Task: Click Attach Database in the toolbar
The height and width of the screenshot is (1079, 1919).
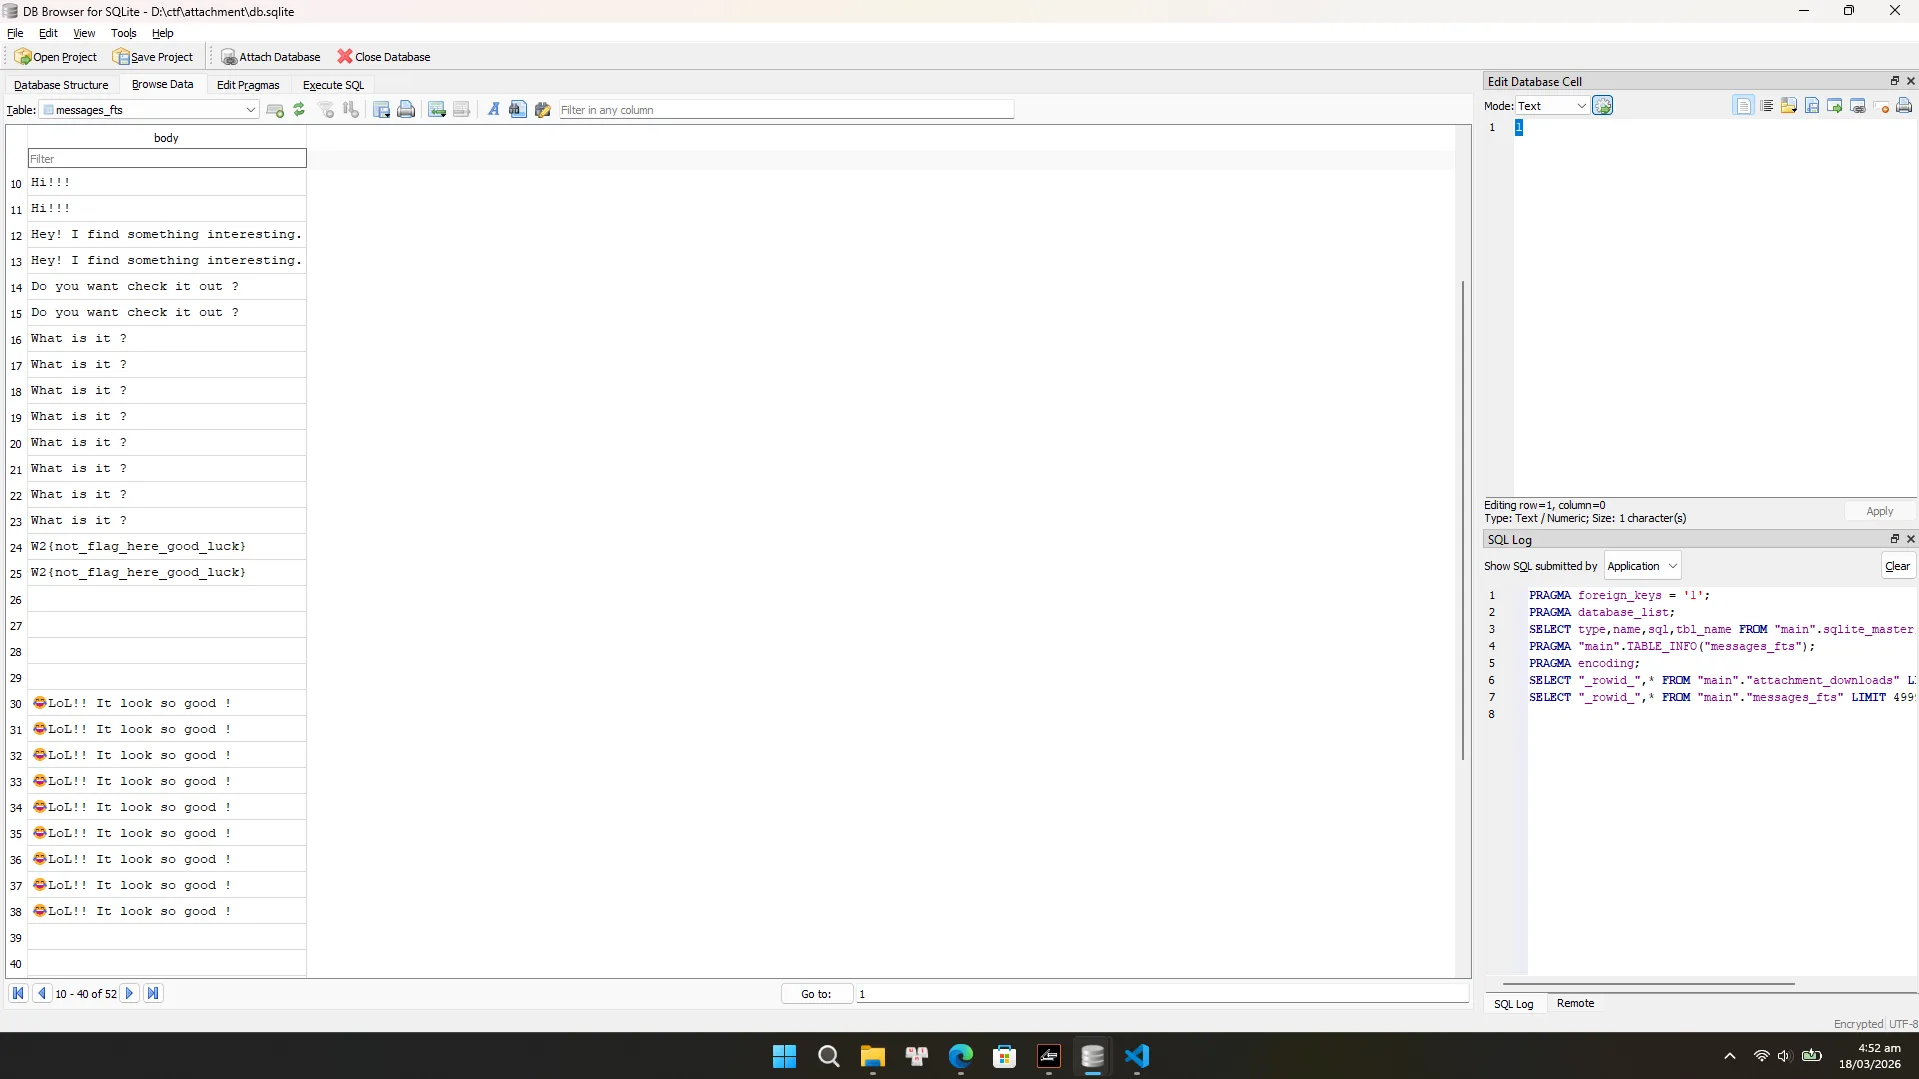Action: pyautogui.click(x=271, y=57)
